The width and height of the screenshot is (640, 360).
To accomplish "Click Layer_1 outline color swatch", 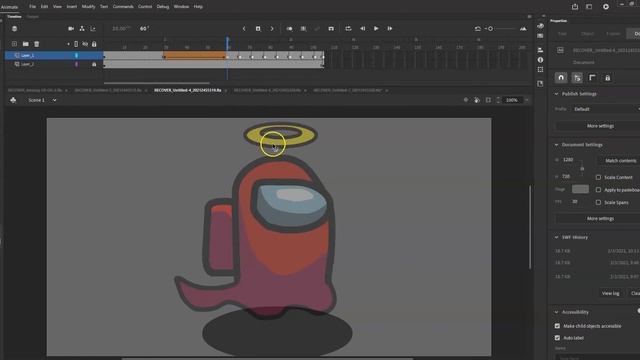I will coord(76,56).
